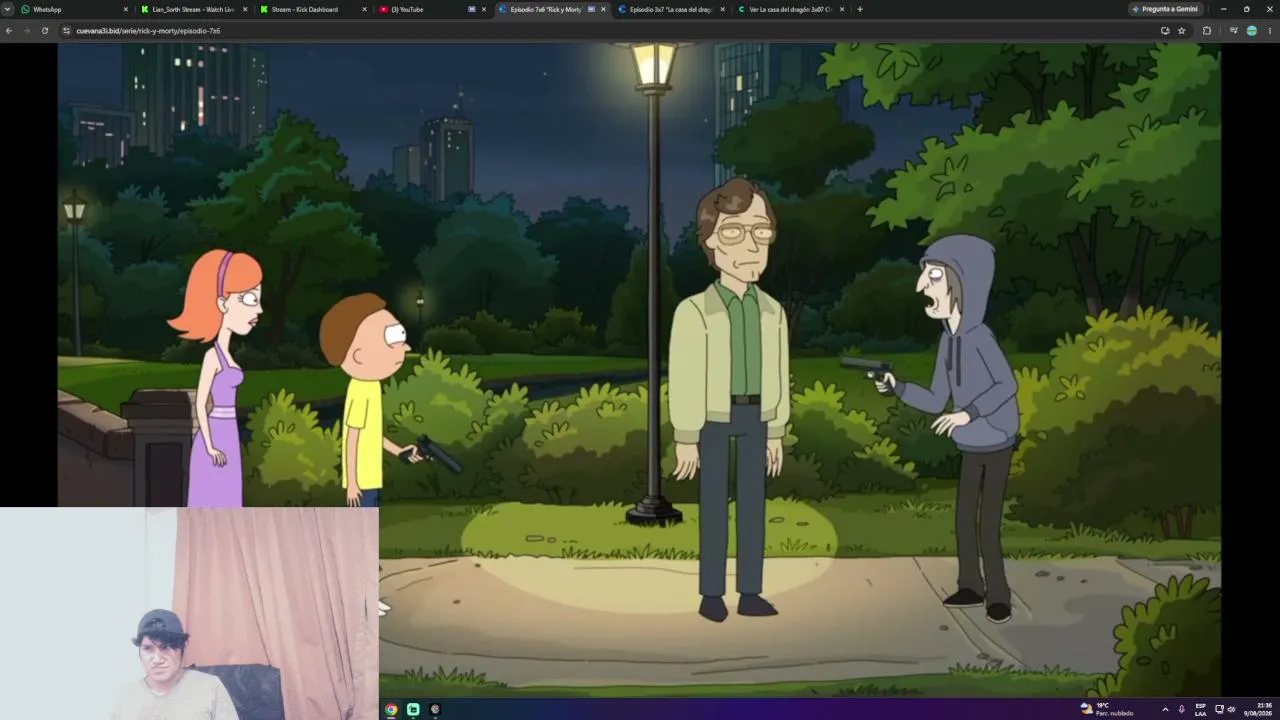Switch to the Episodio 3x7 La casa del dragón tab
This screenshot has height=720, width=1280.
671,9
